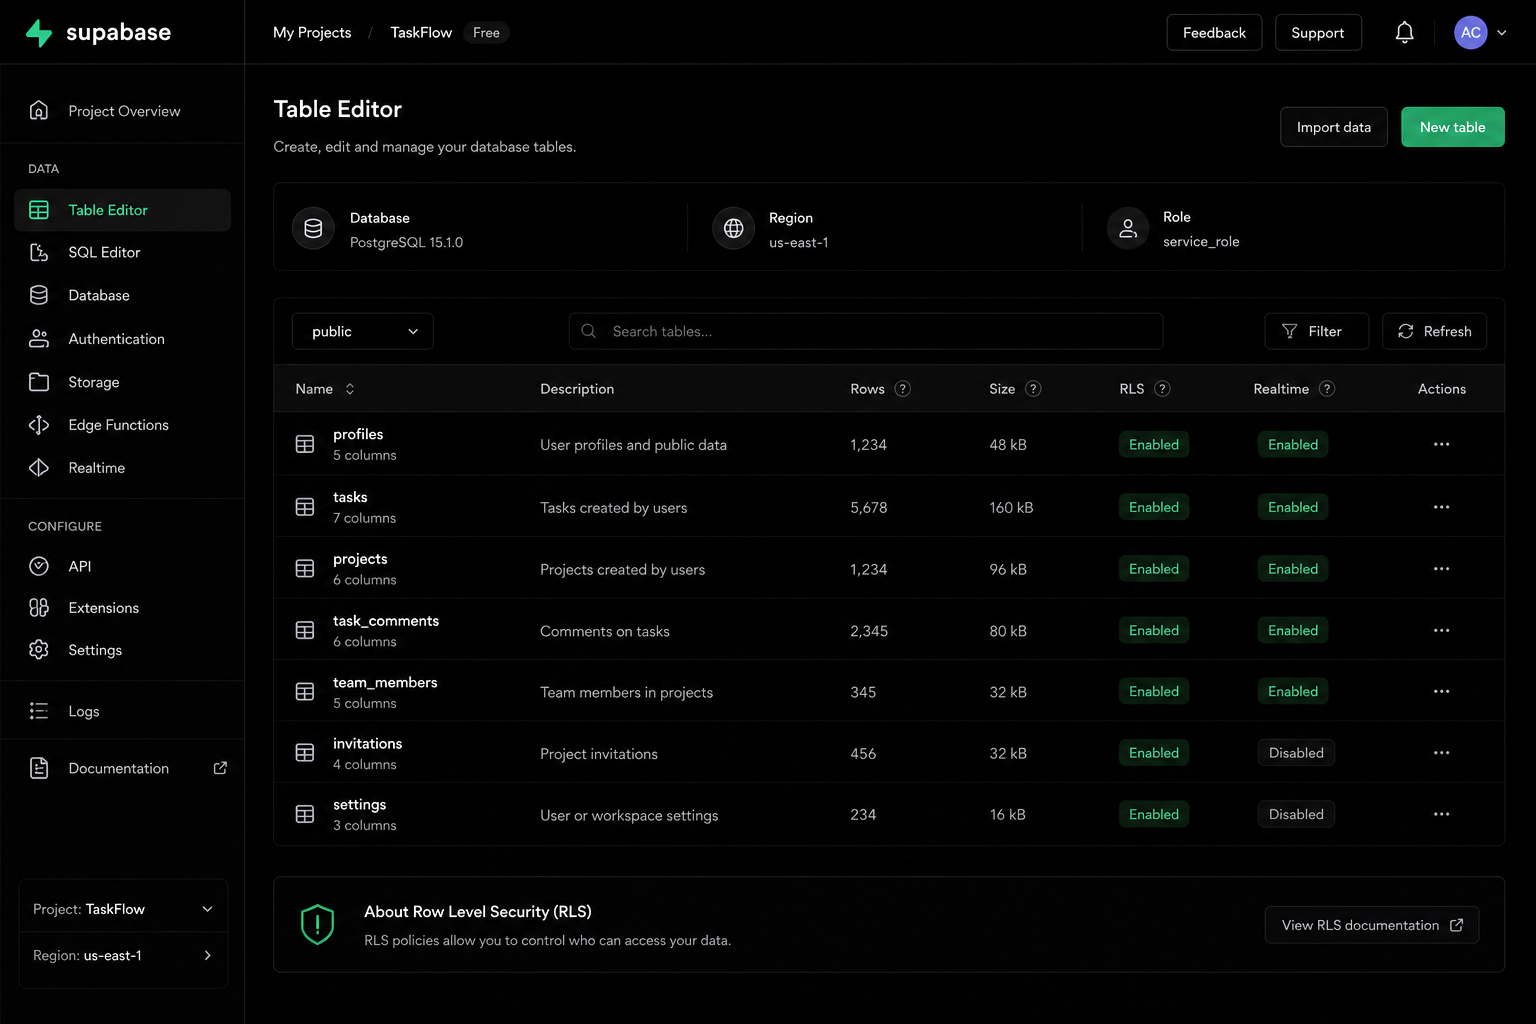The height and width of the screenshot is (1024, 1536).
Task: Click the Rows column help icon
Action: pos(902,389)
